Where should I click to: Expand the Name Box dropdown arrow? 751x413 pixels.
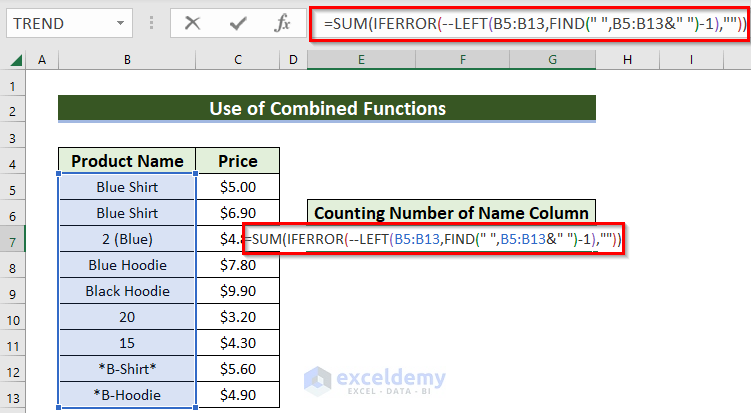120,23
